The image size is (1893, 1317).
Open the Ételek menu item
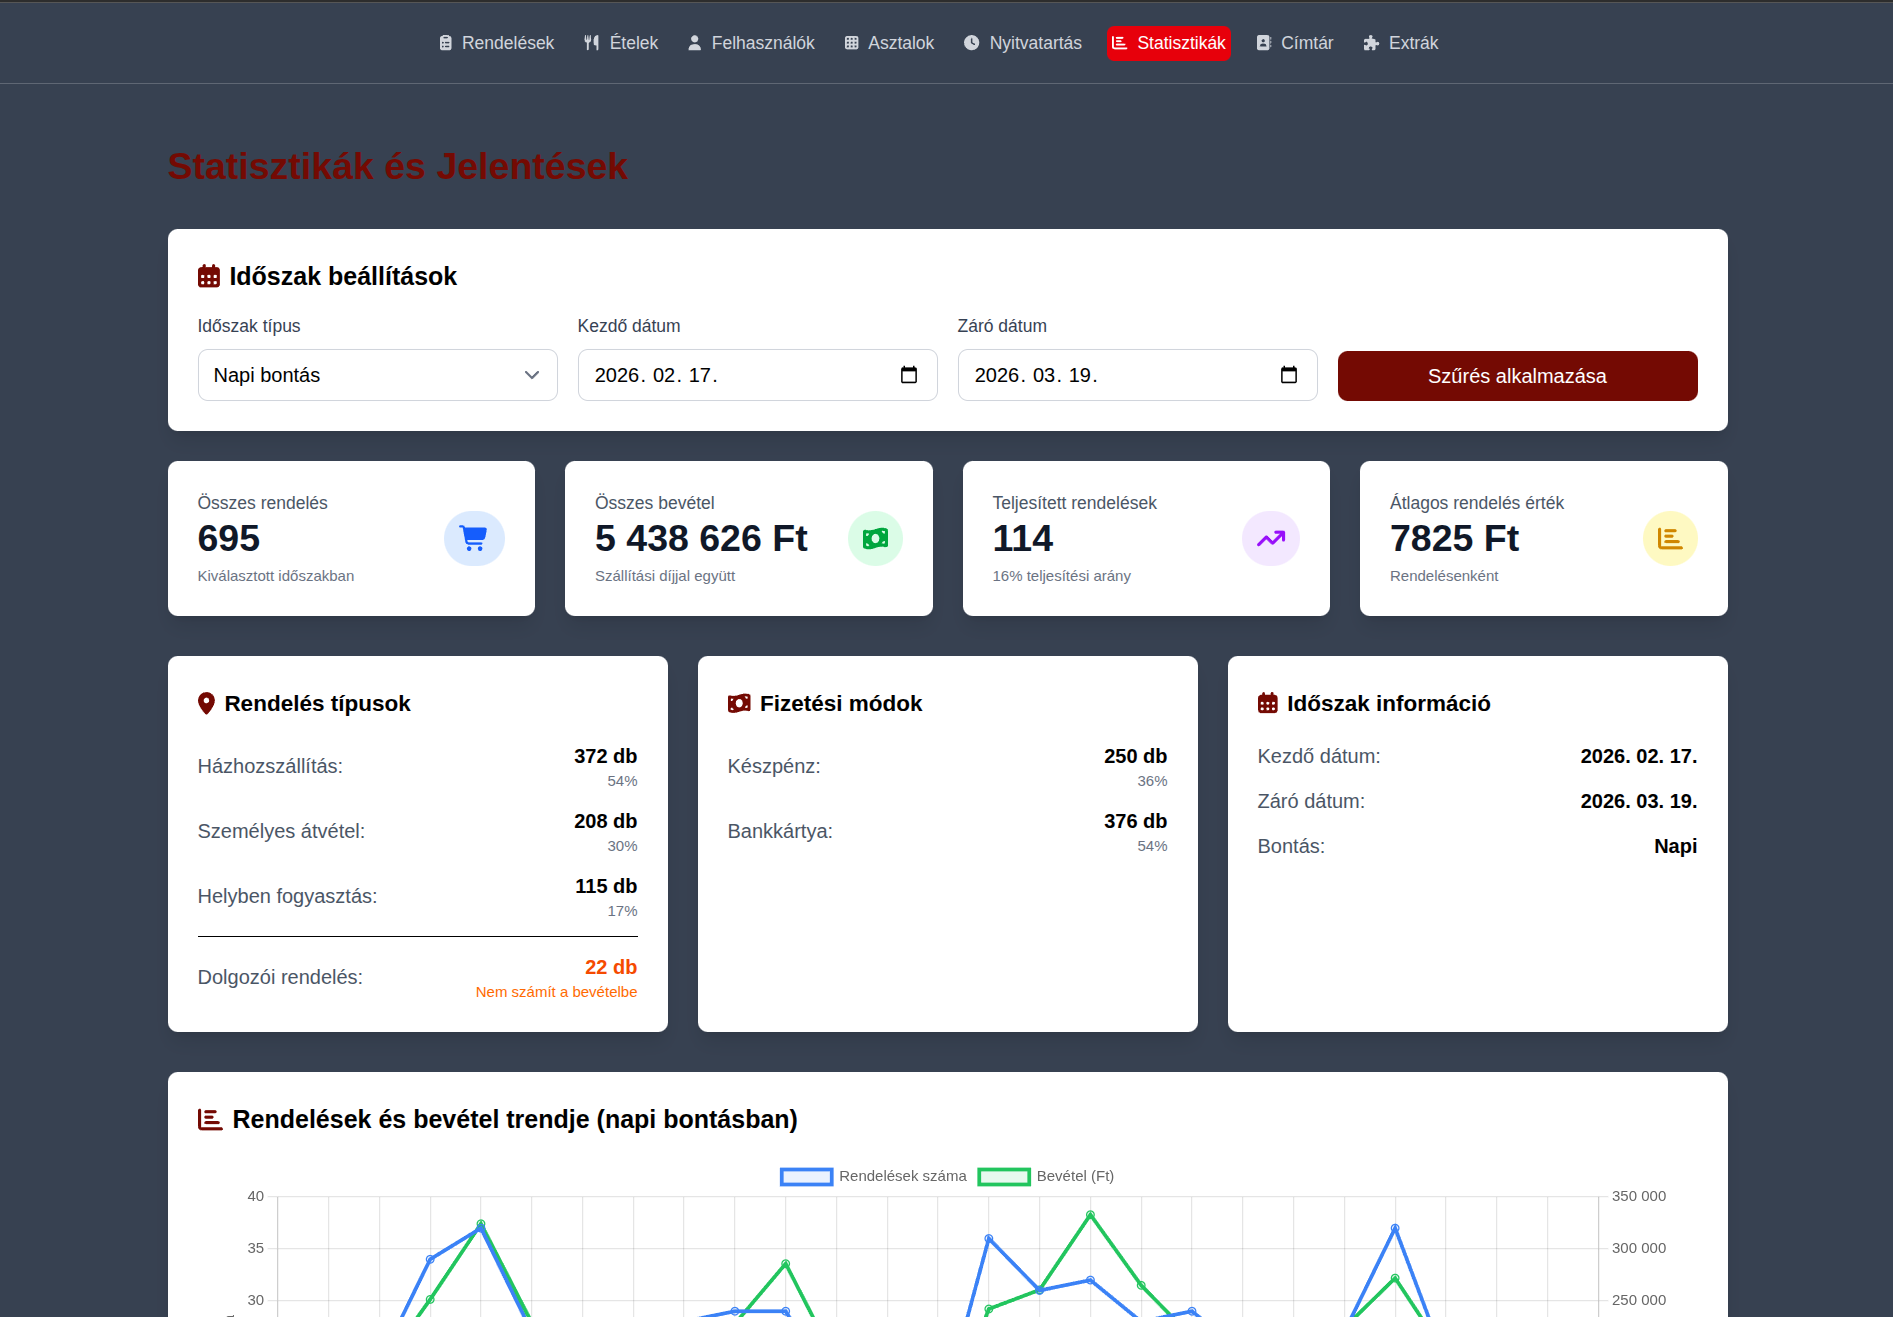[621, 43]
